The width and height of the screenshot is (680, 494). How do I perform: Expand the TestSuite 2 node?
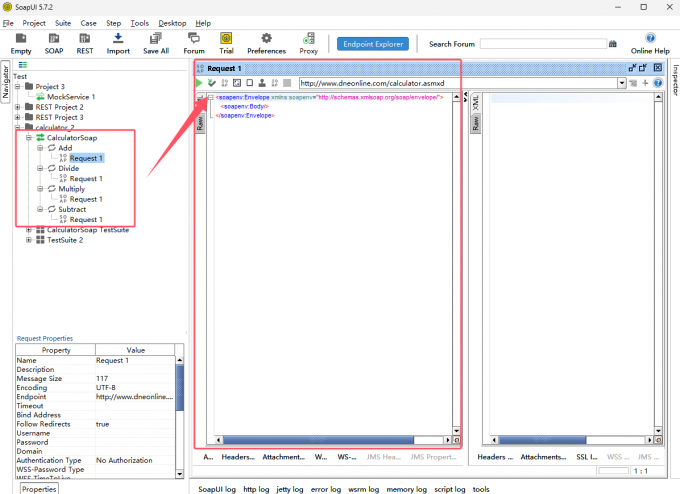tap(29, 240)
